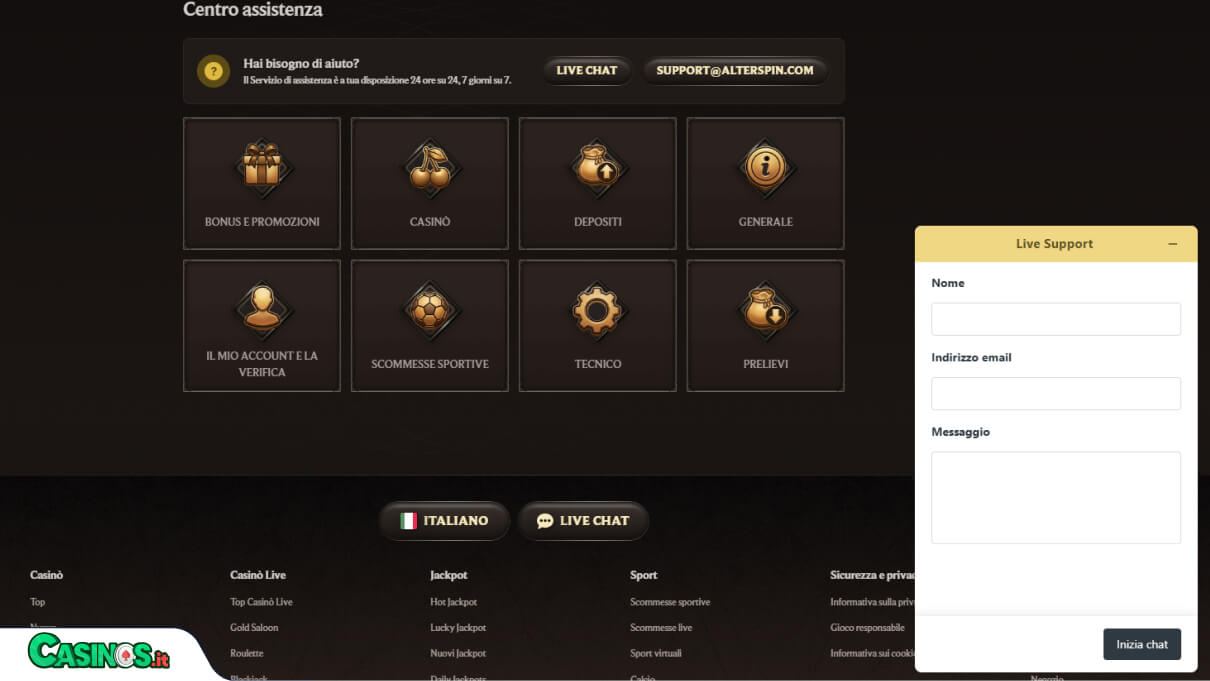The image size is (1210, 681).
Task: Select the Casinò cherries icon
Action: 430,166
